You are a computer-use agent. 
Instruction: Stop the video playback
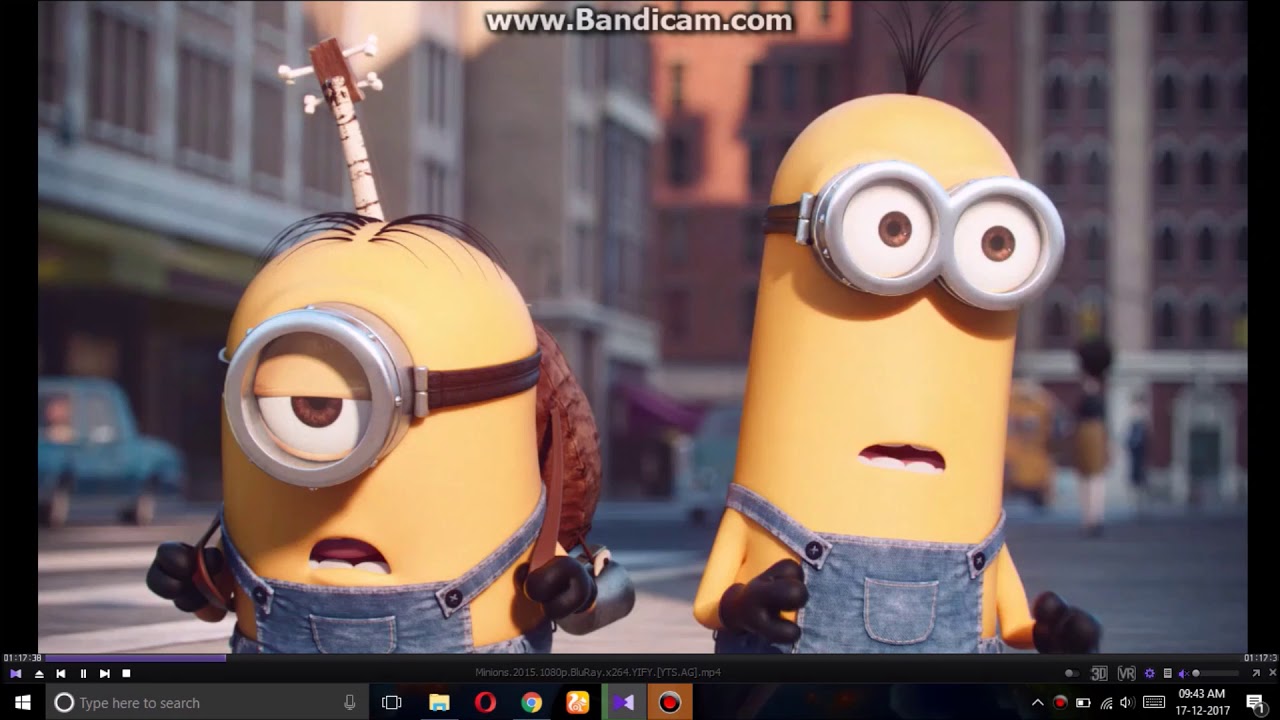(126, 673)
